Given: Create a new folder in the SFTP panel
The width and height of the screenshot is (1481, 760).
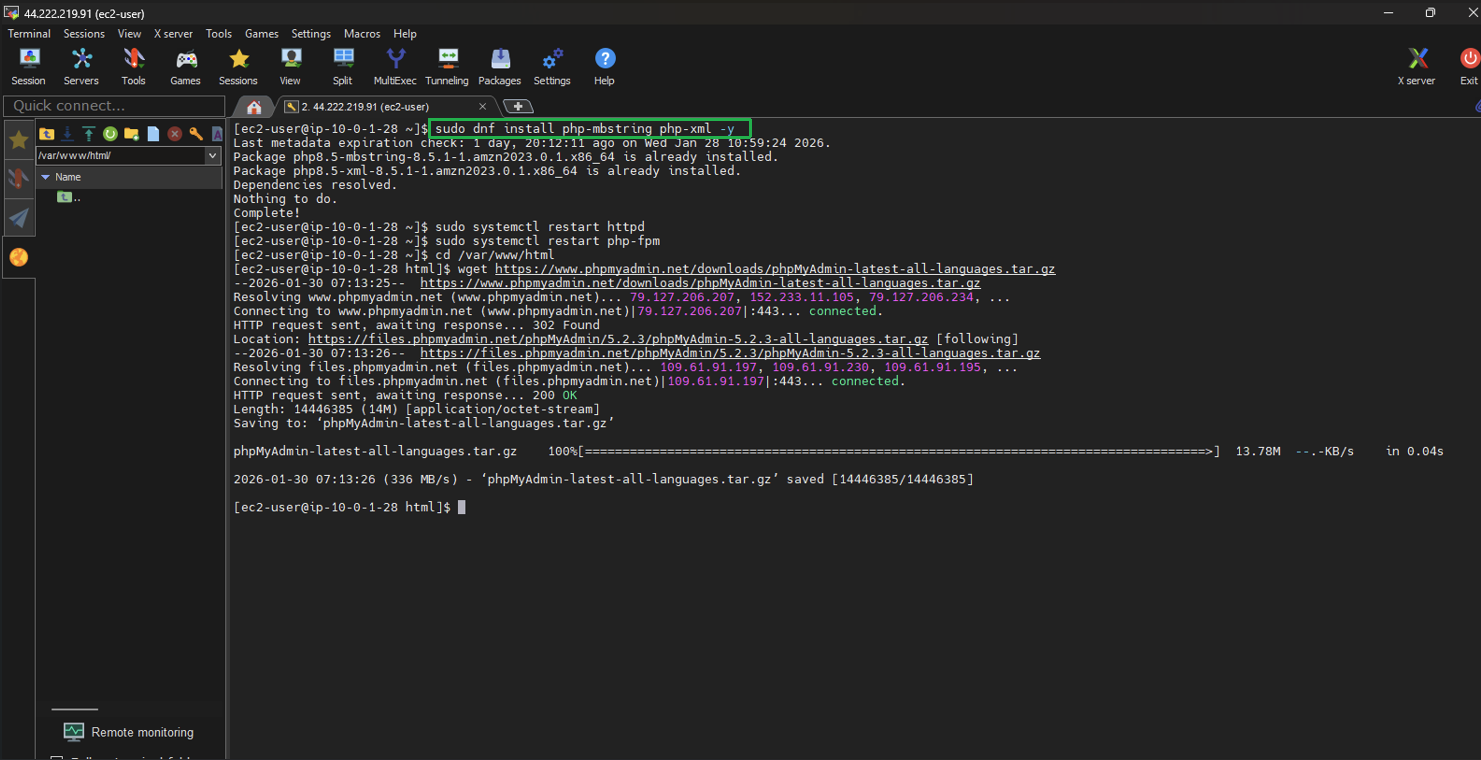Looking at the screenshot, I should [x=129, y=133].
